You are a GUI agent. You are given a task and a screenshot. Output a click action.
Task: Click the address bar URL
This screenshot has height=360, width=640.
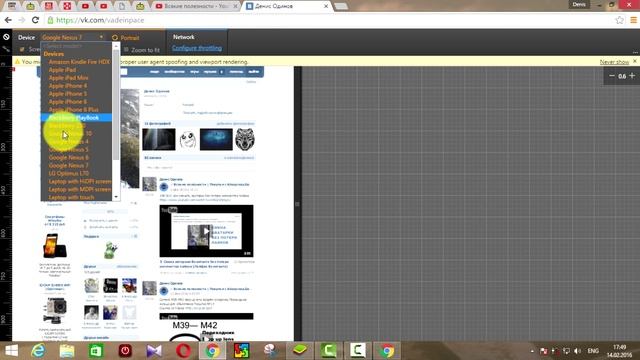(x=100, y=20)
